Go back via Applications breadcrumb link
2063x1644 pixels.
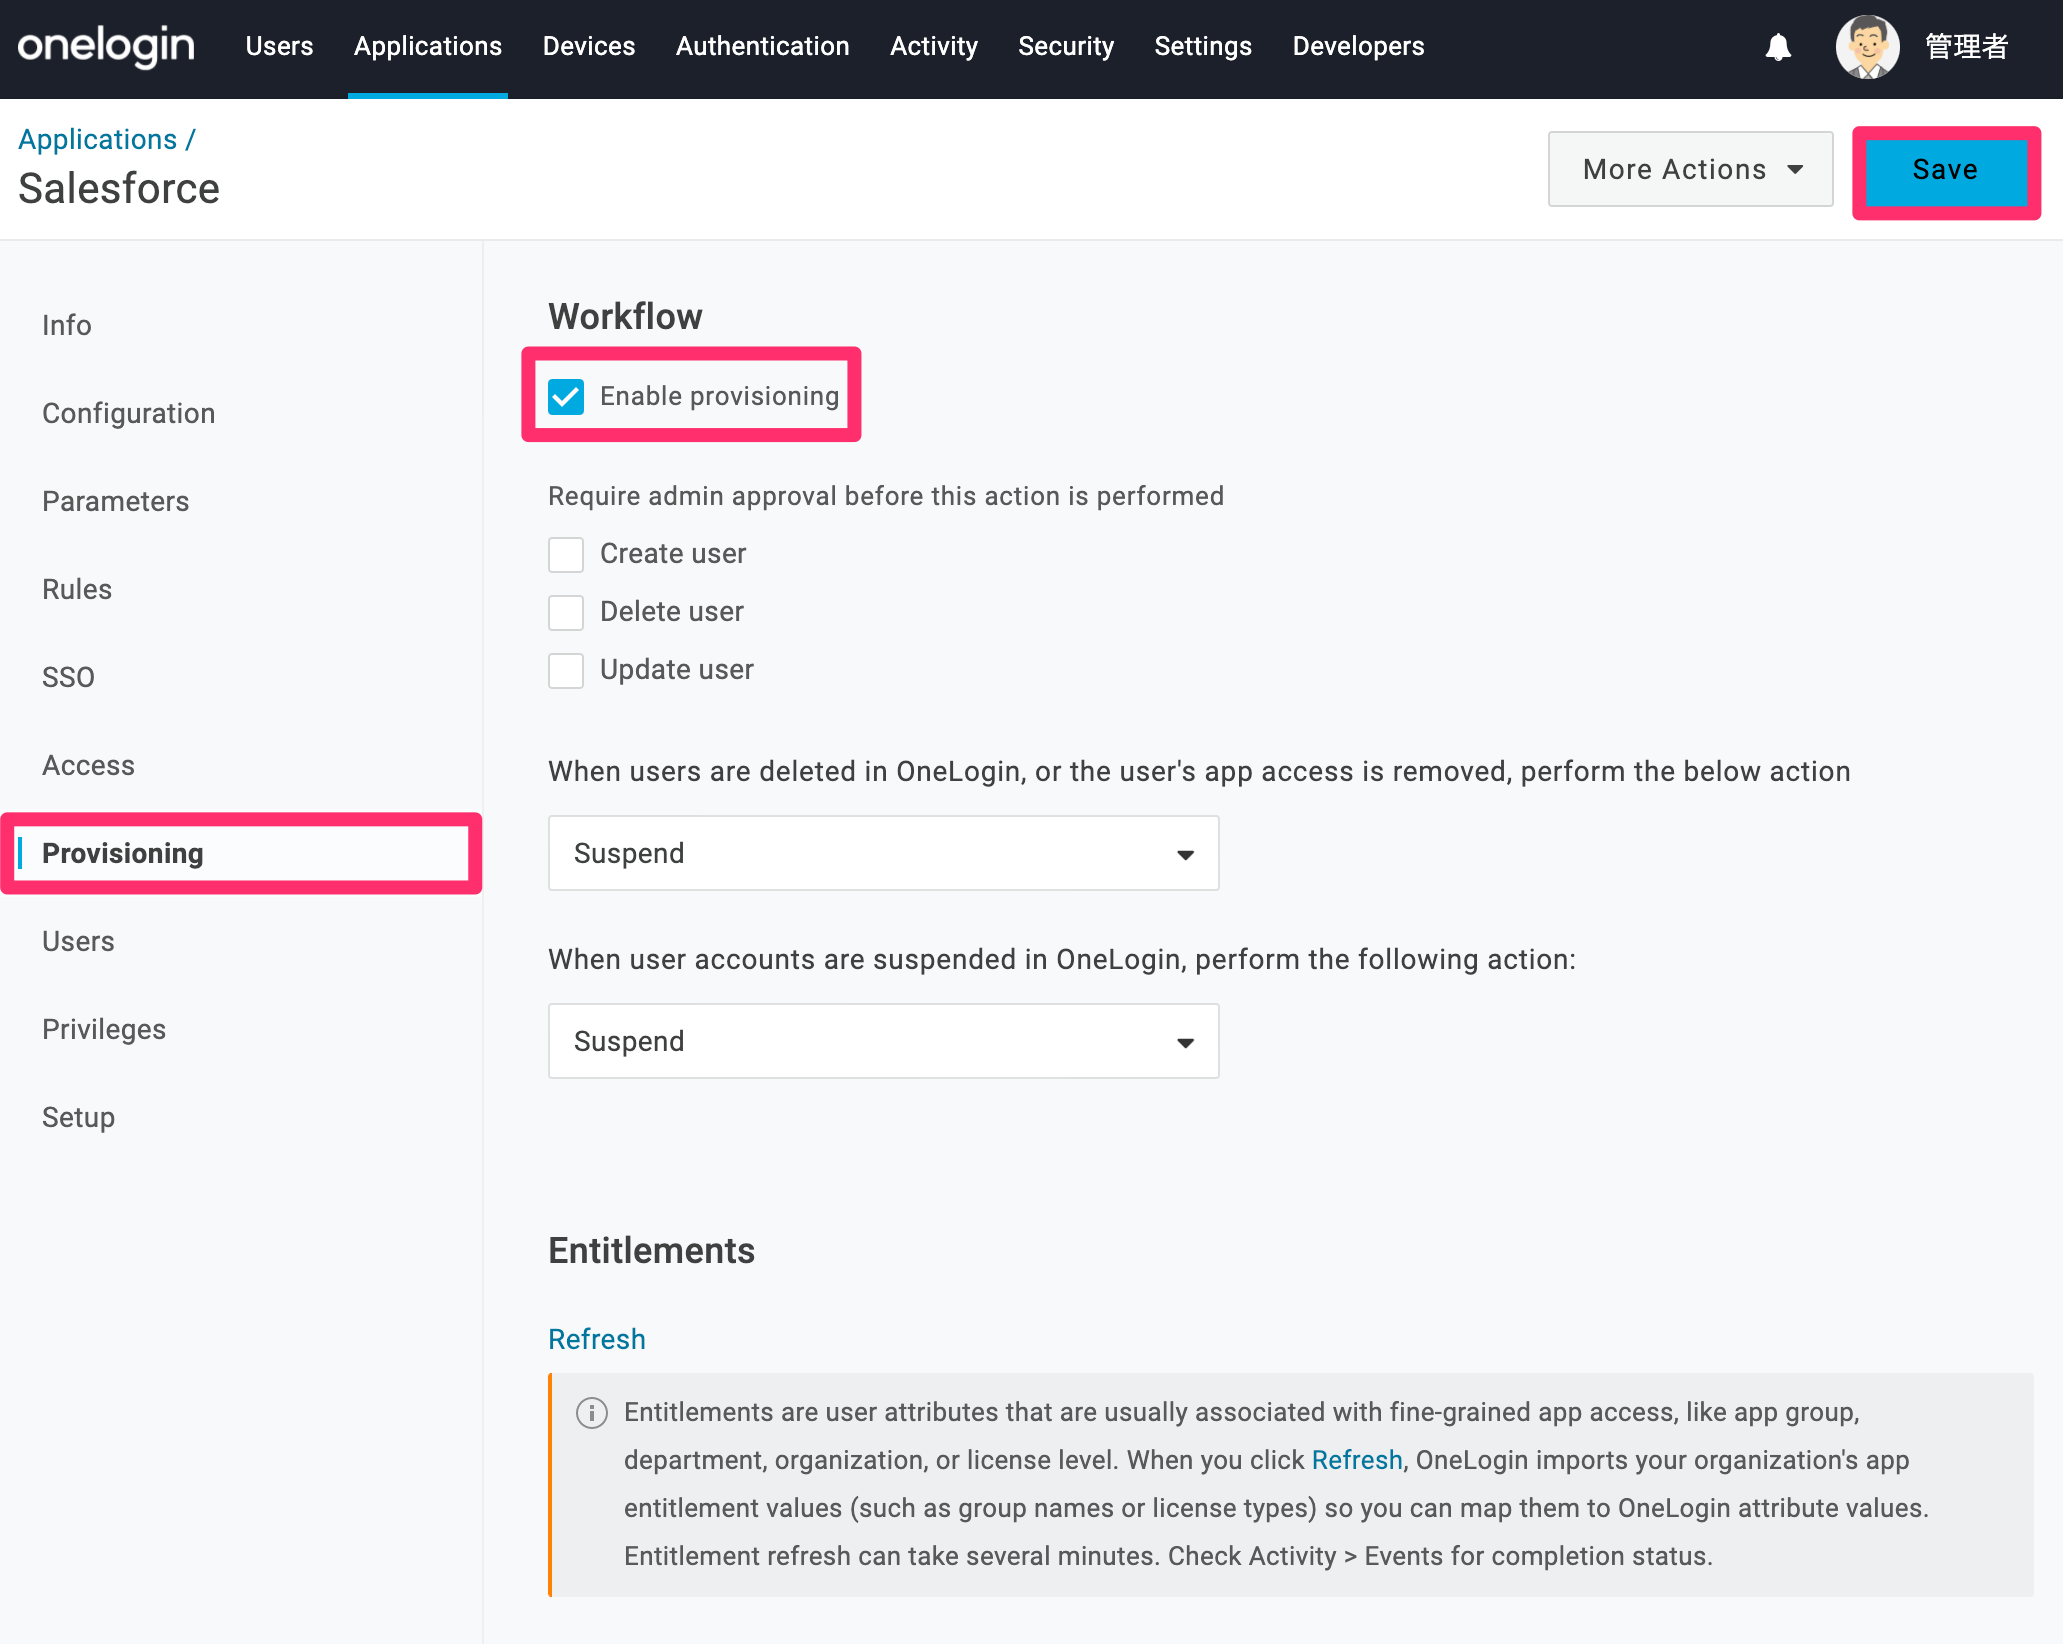(98, 139)
